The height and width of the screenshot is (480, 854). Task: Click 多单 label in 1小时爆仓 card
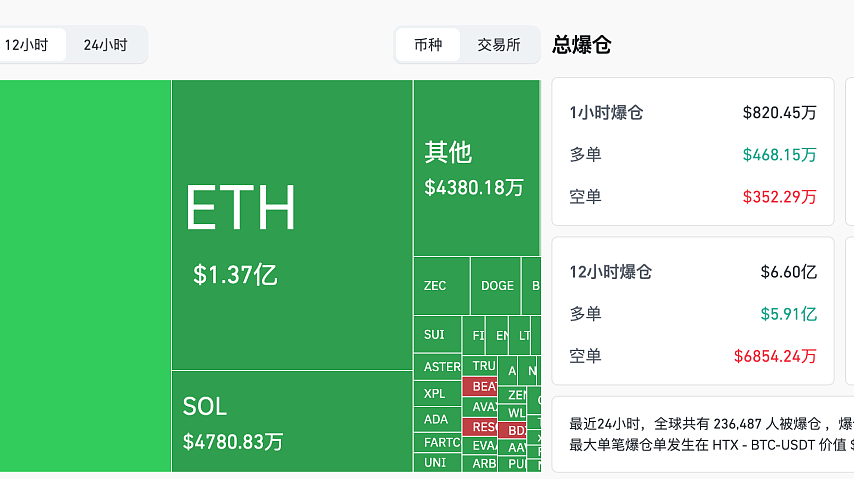coord(585,155)
